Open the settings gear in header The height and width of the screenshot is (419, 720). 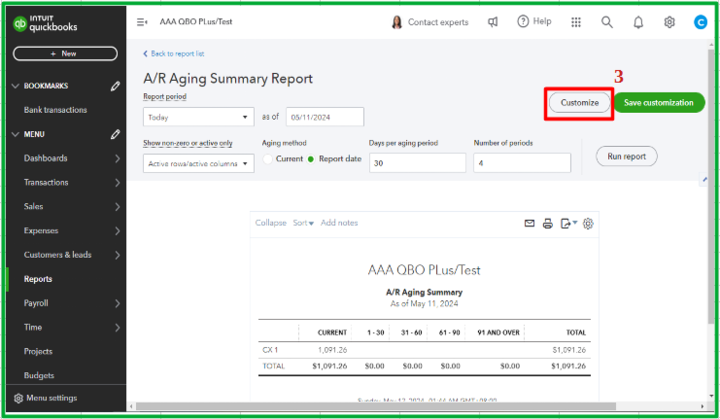pyautogui.click(x=669, y=22)
